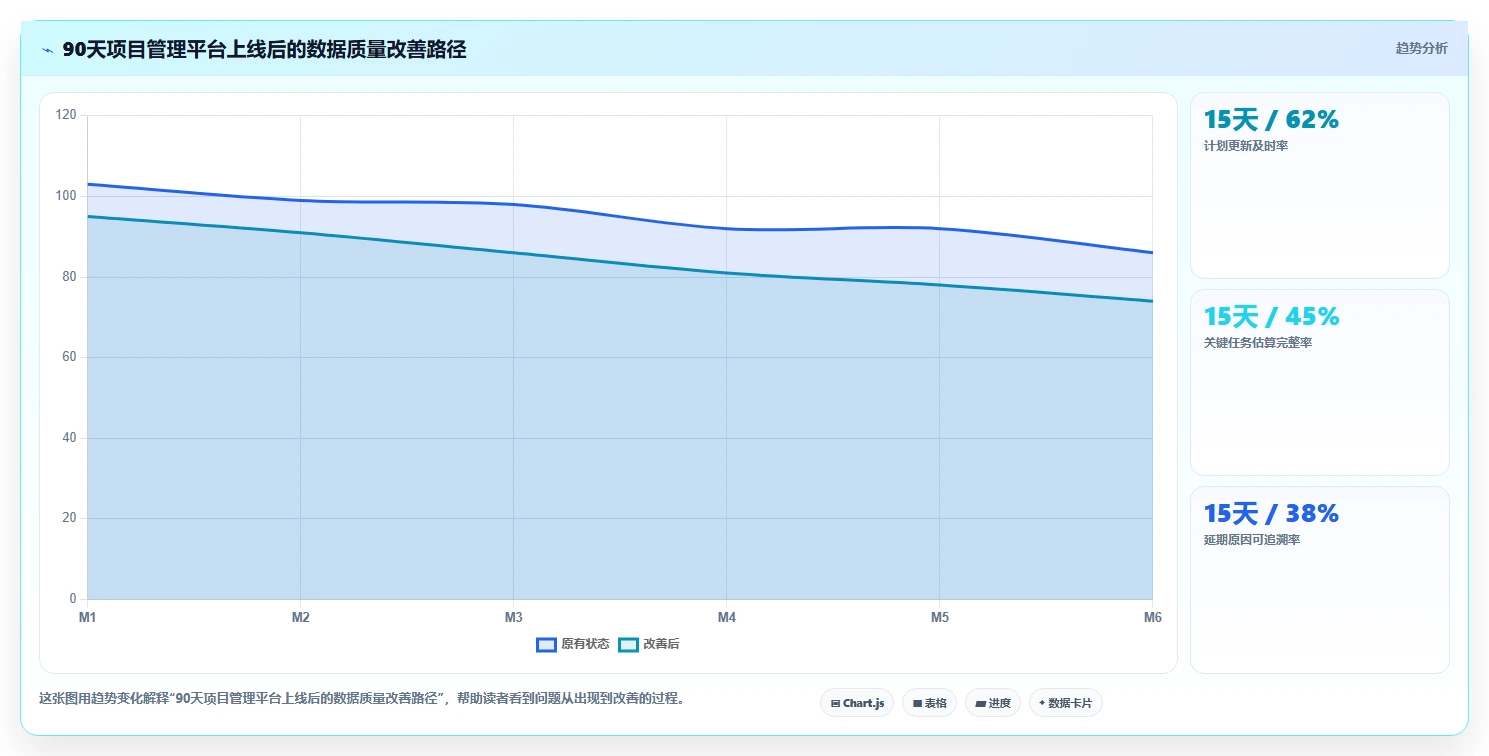Image resolution: width=1489 pixels, height=756 pixels.
Task: Click the blue 原有状态 legend color box
Action: (546, 645)
